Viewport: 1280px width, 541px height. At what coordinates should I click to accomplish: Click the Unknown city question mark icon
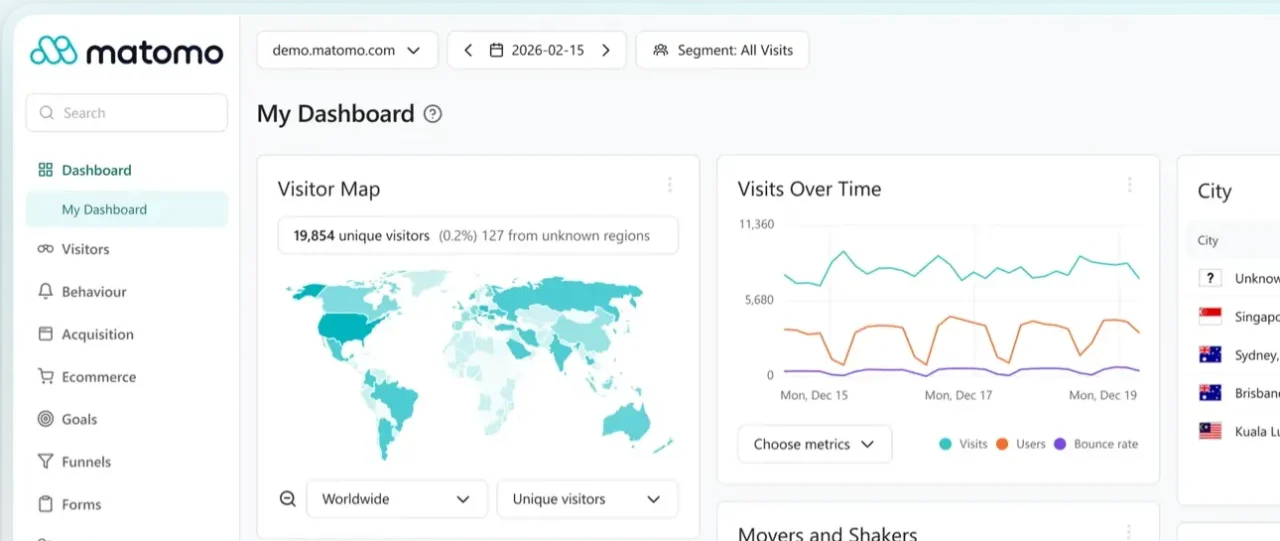(x=1210, y=278)
